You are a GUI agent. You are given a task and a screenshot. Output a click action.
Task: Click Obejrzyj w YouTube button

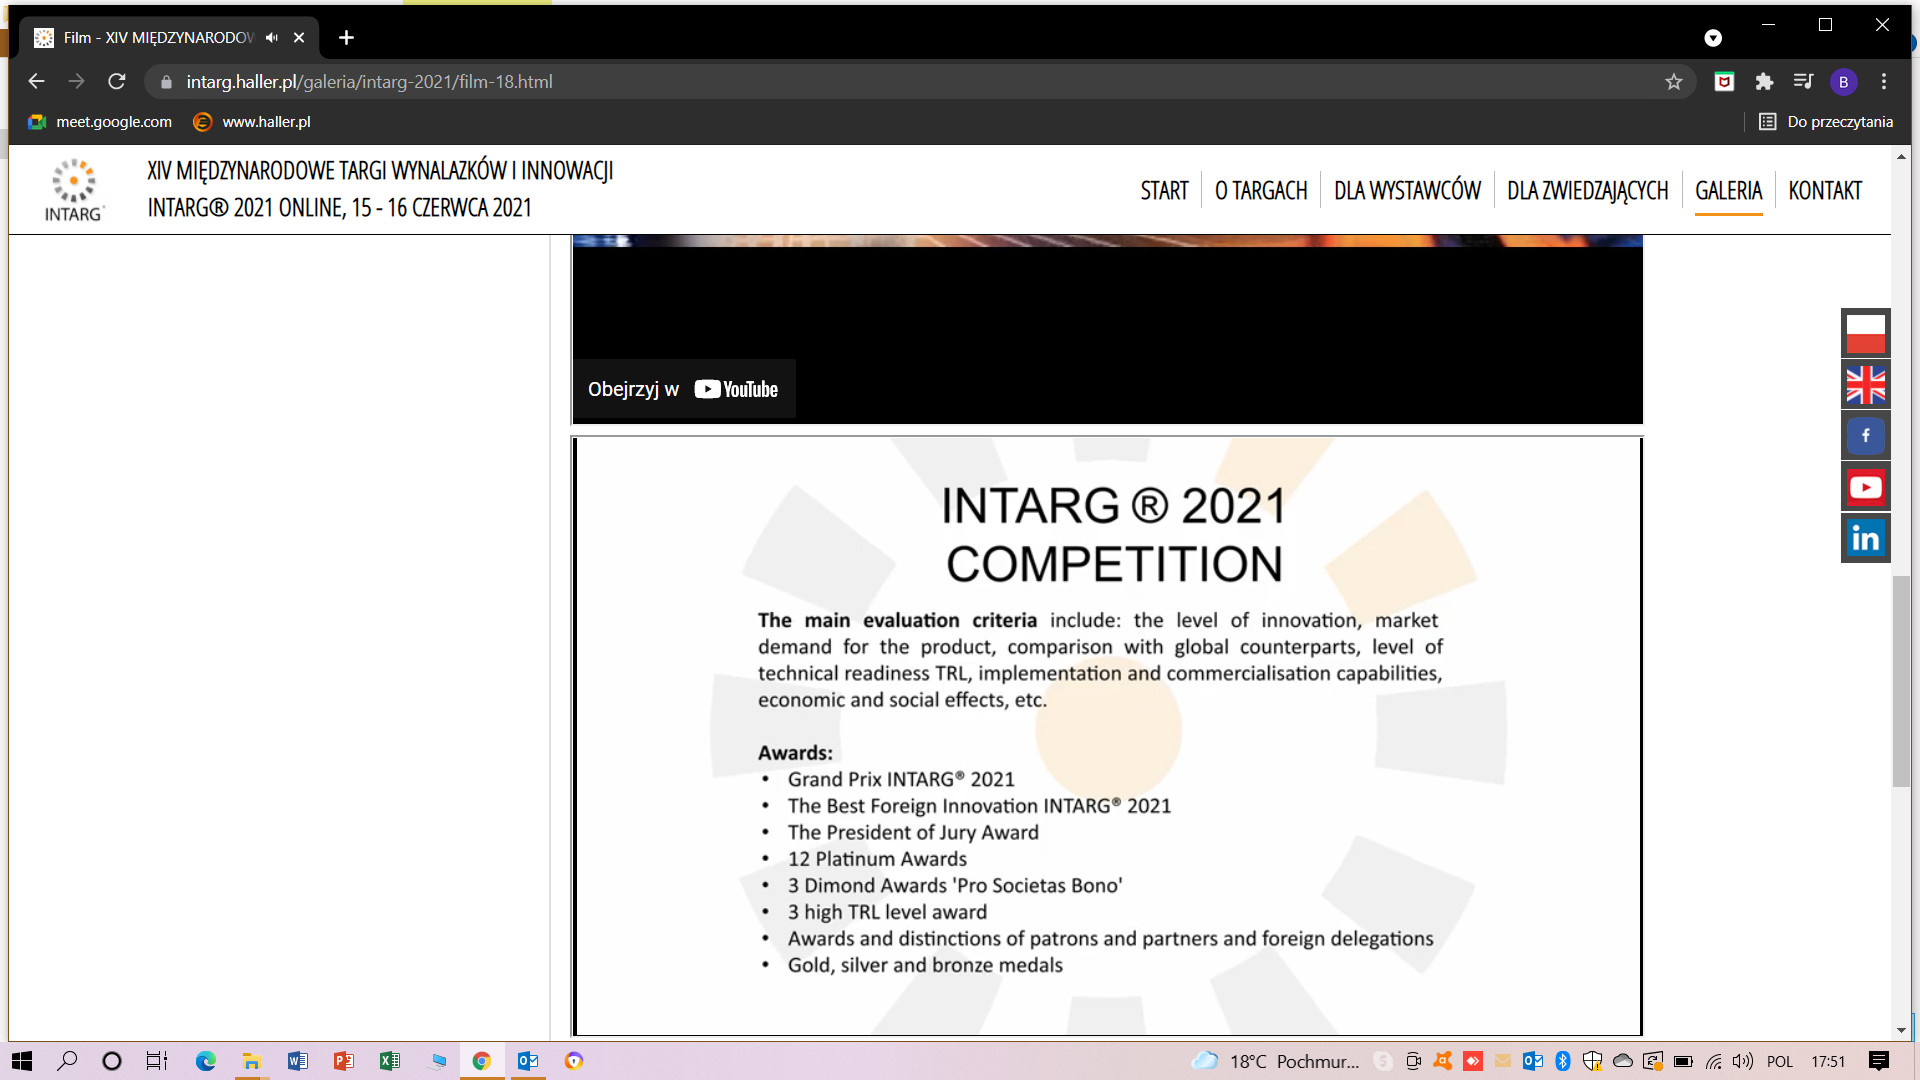684,389
